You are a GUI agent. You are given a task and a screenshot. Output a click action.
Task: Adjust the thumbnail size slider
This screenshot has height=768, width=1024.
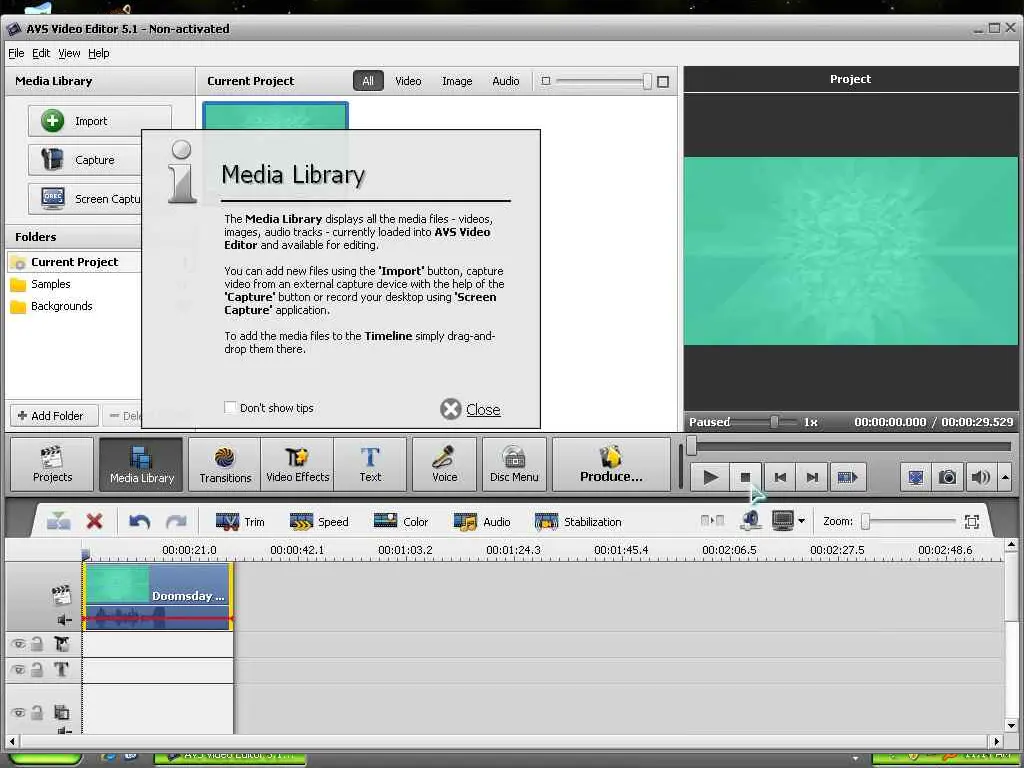tap(647, 81)
